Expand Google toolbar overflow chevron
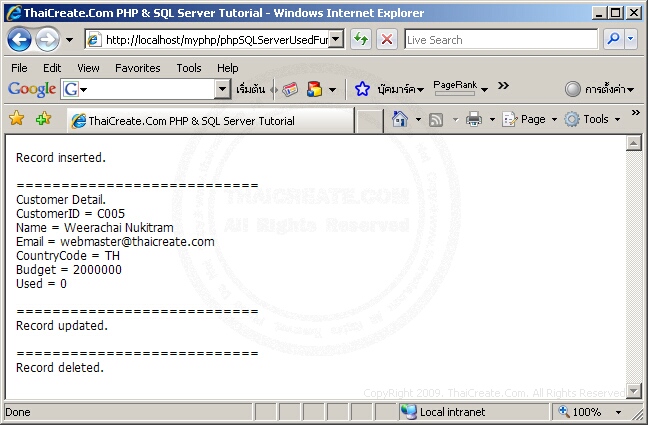 (503, 86)
